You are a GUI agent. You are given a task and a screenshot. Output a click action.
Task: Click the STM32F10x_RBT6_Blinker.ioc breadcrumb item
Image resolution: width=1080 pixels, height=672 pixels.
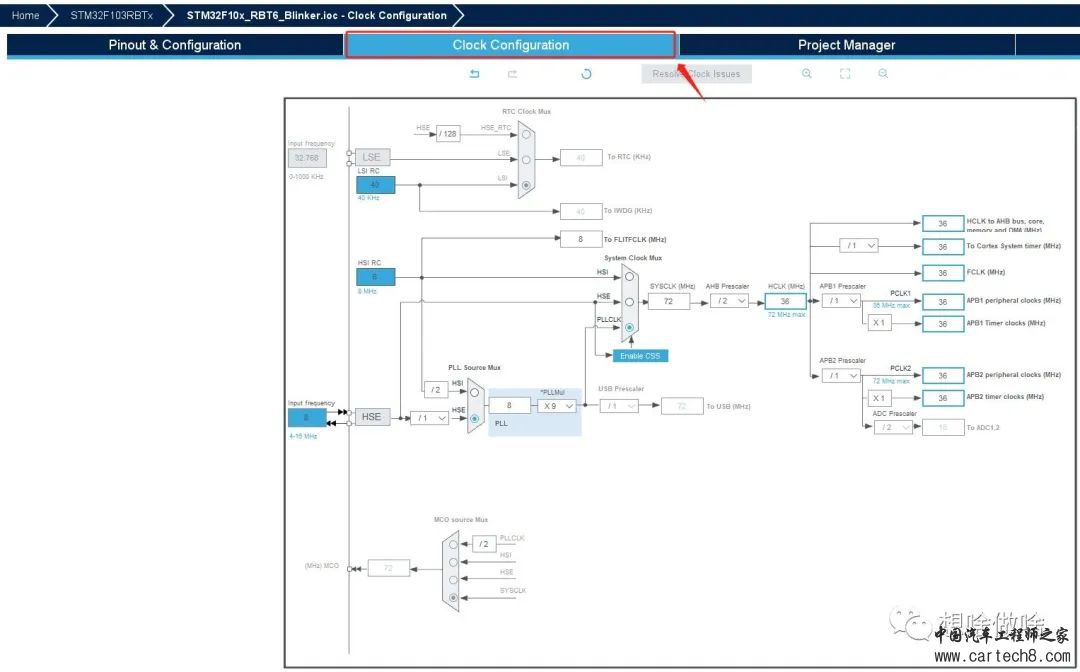pyautogui.click(x=316, y=15)
